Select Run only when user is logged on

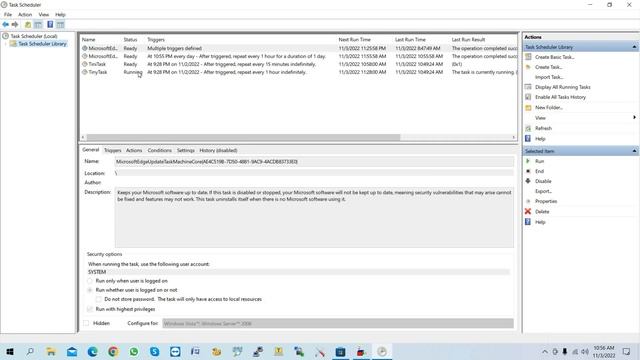pos(90,281)
